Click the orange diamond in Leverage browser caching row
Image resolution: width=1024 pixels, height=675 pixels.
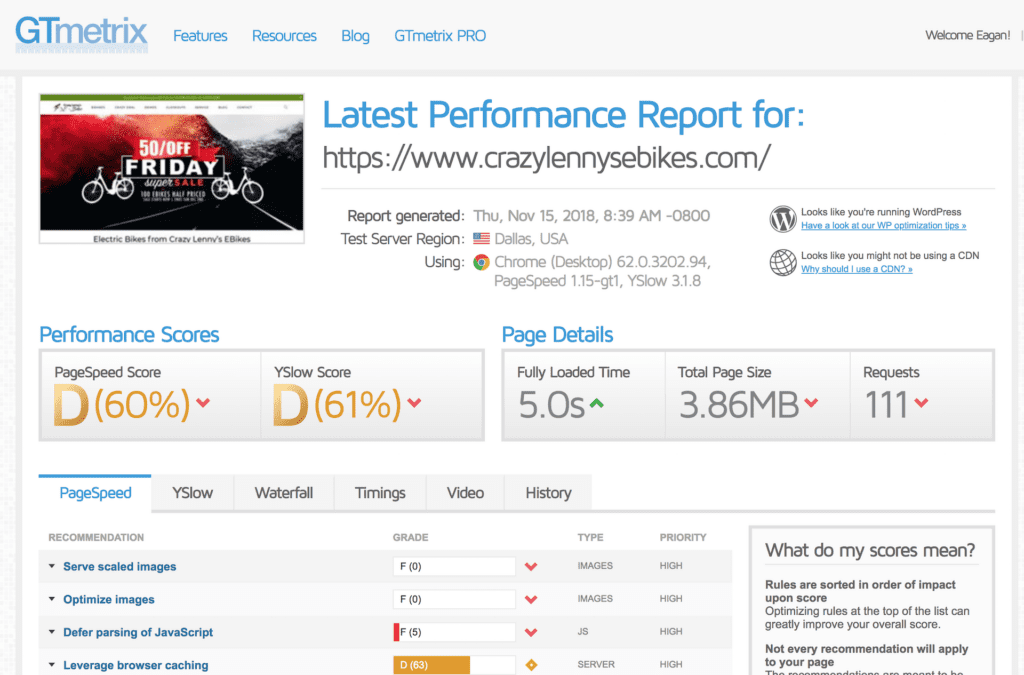[x=531, y=665]
